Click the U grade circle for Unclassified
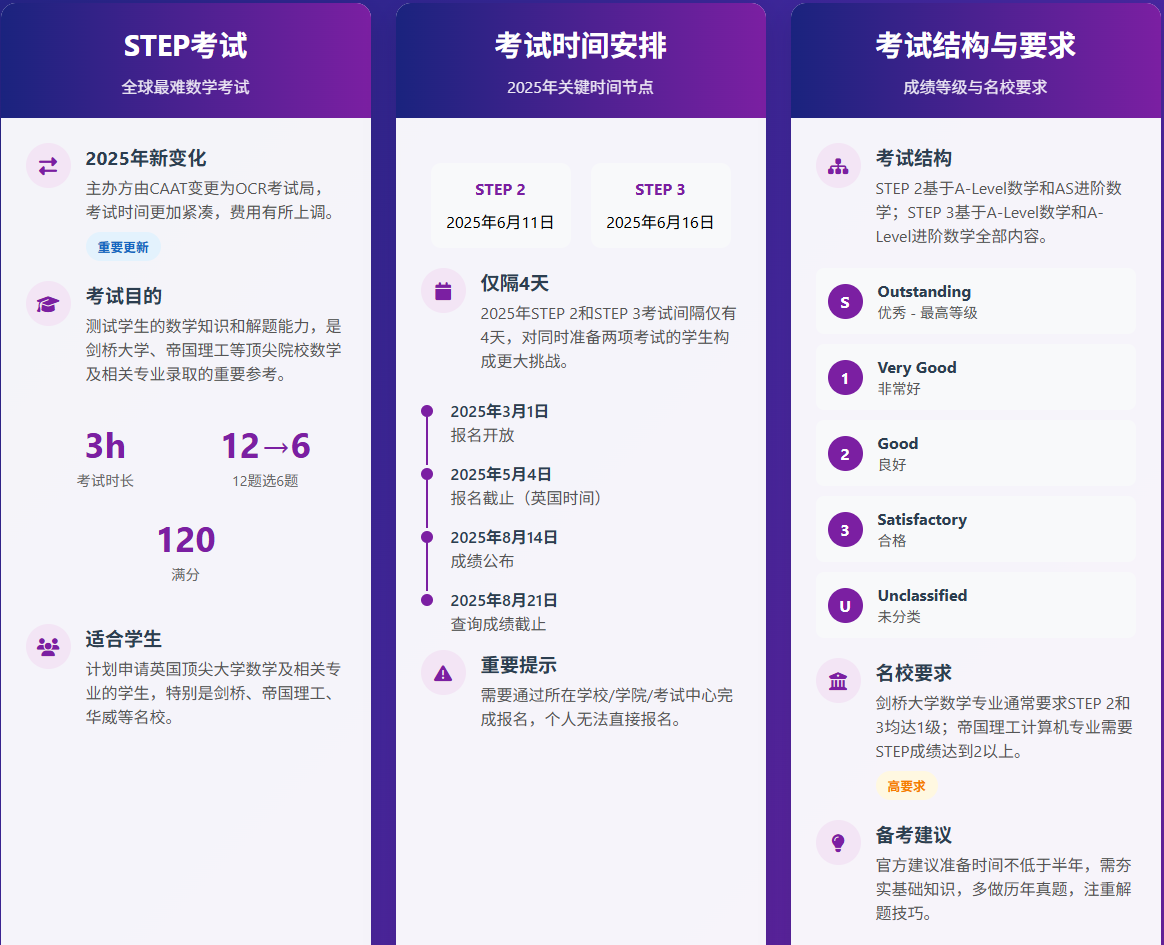This screenshot has width=1164, height=945. point(845,606)
